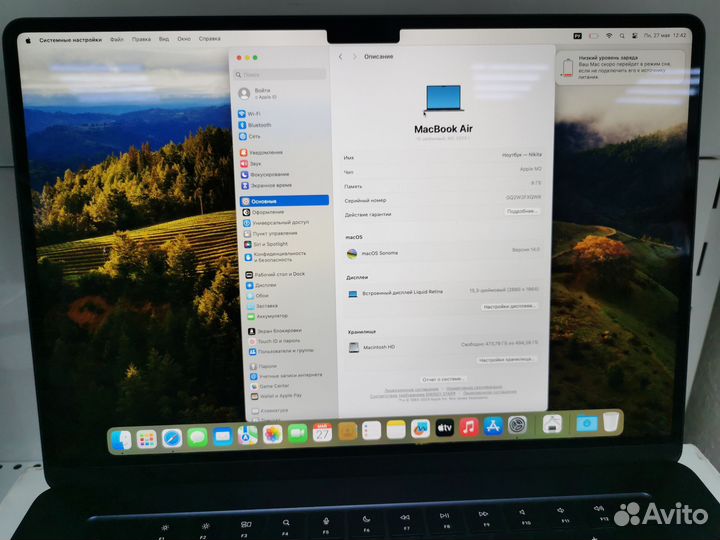Open Фокусирование in the sidebar
Screen dimensions: 720x540
pos(265,174)
